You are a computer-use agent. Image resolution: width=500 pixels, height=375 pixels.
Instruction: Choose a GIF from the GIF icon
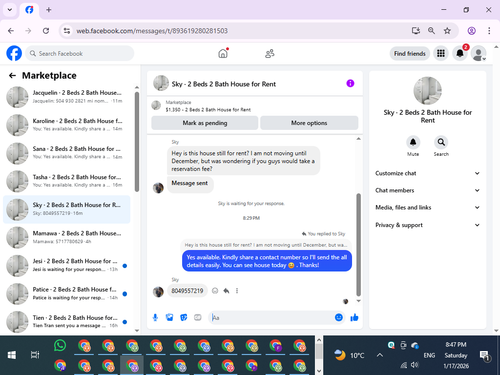click(198, 317)
